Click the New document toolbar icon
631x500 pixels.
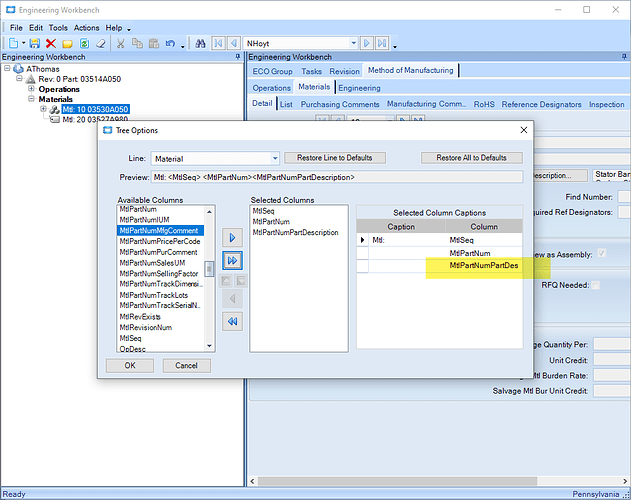13,43
